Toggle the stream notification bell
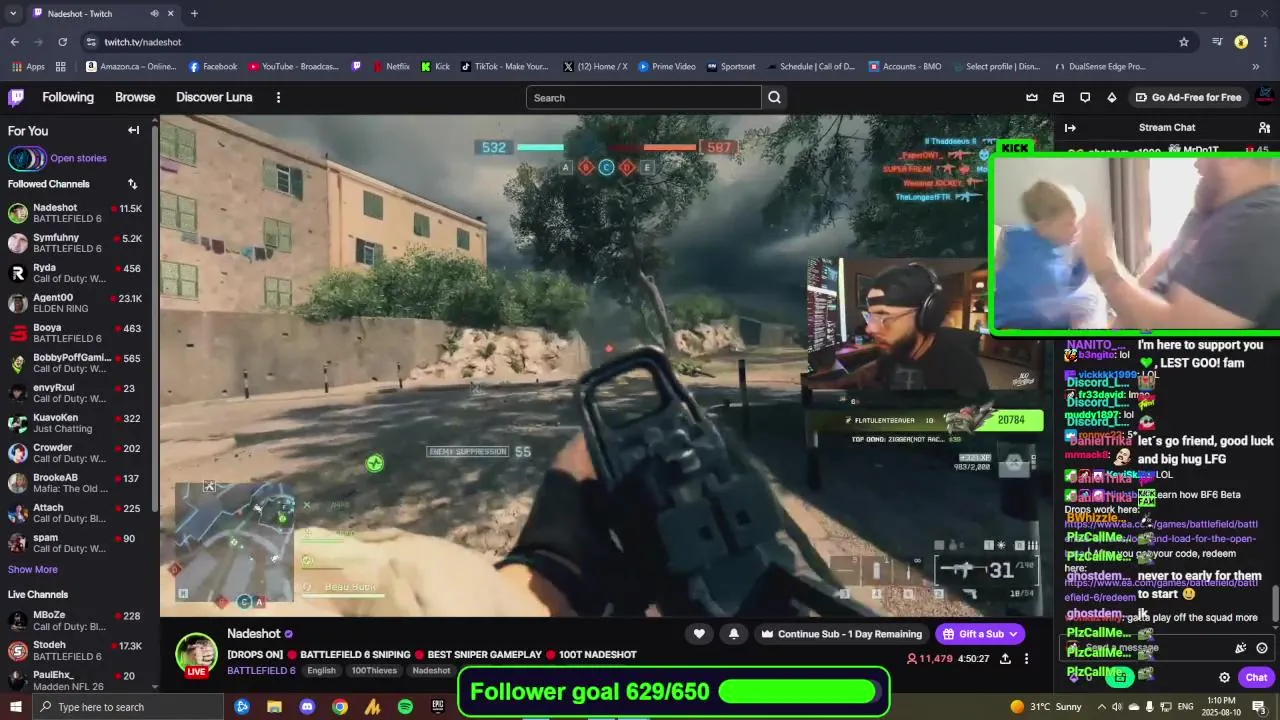 (734, 633)
